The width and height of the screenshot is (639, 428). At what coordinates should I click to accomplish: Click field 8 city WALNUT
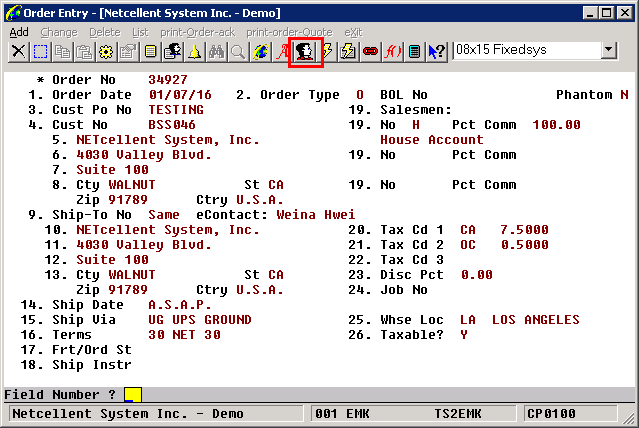click(x=132, y=185)
